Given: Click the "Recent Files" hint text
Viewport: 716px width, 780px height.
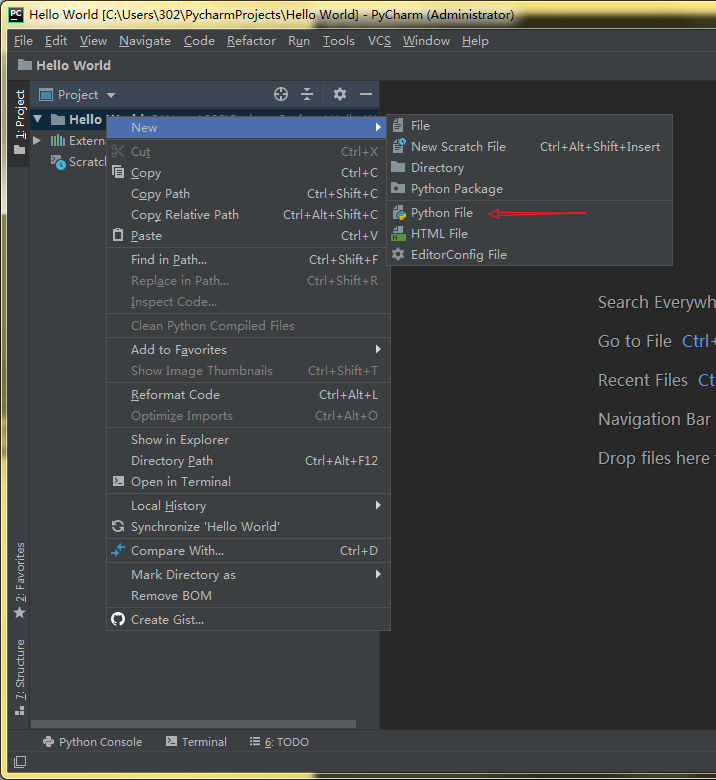Looking at the screenshot, I should point(642,380).
